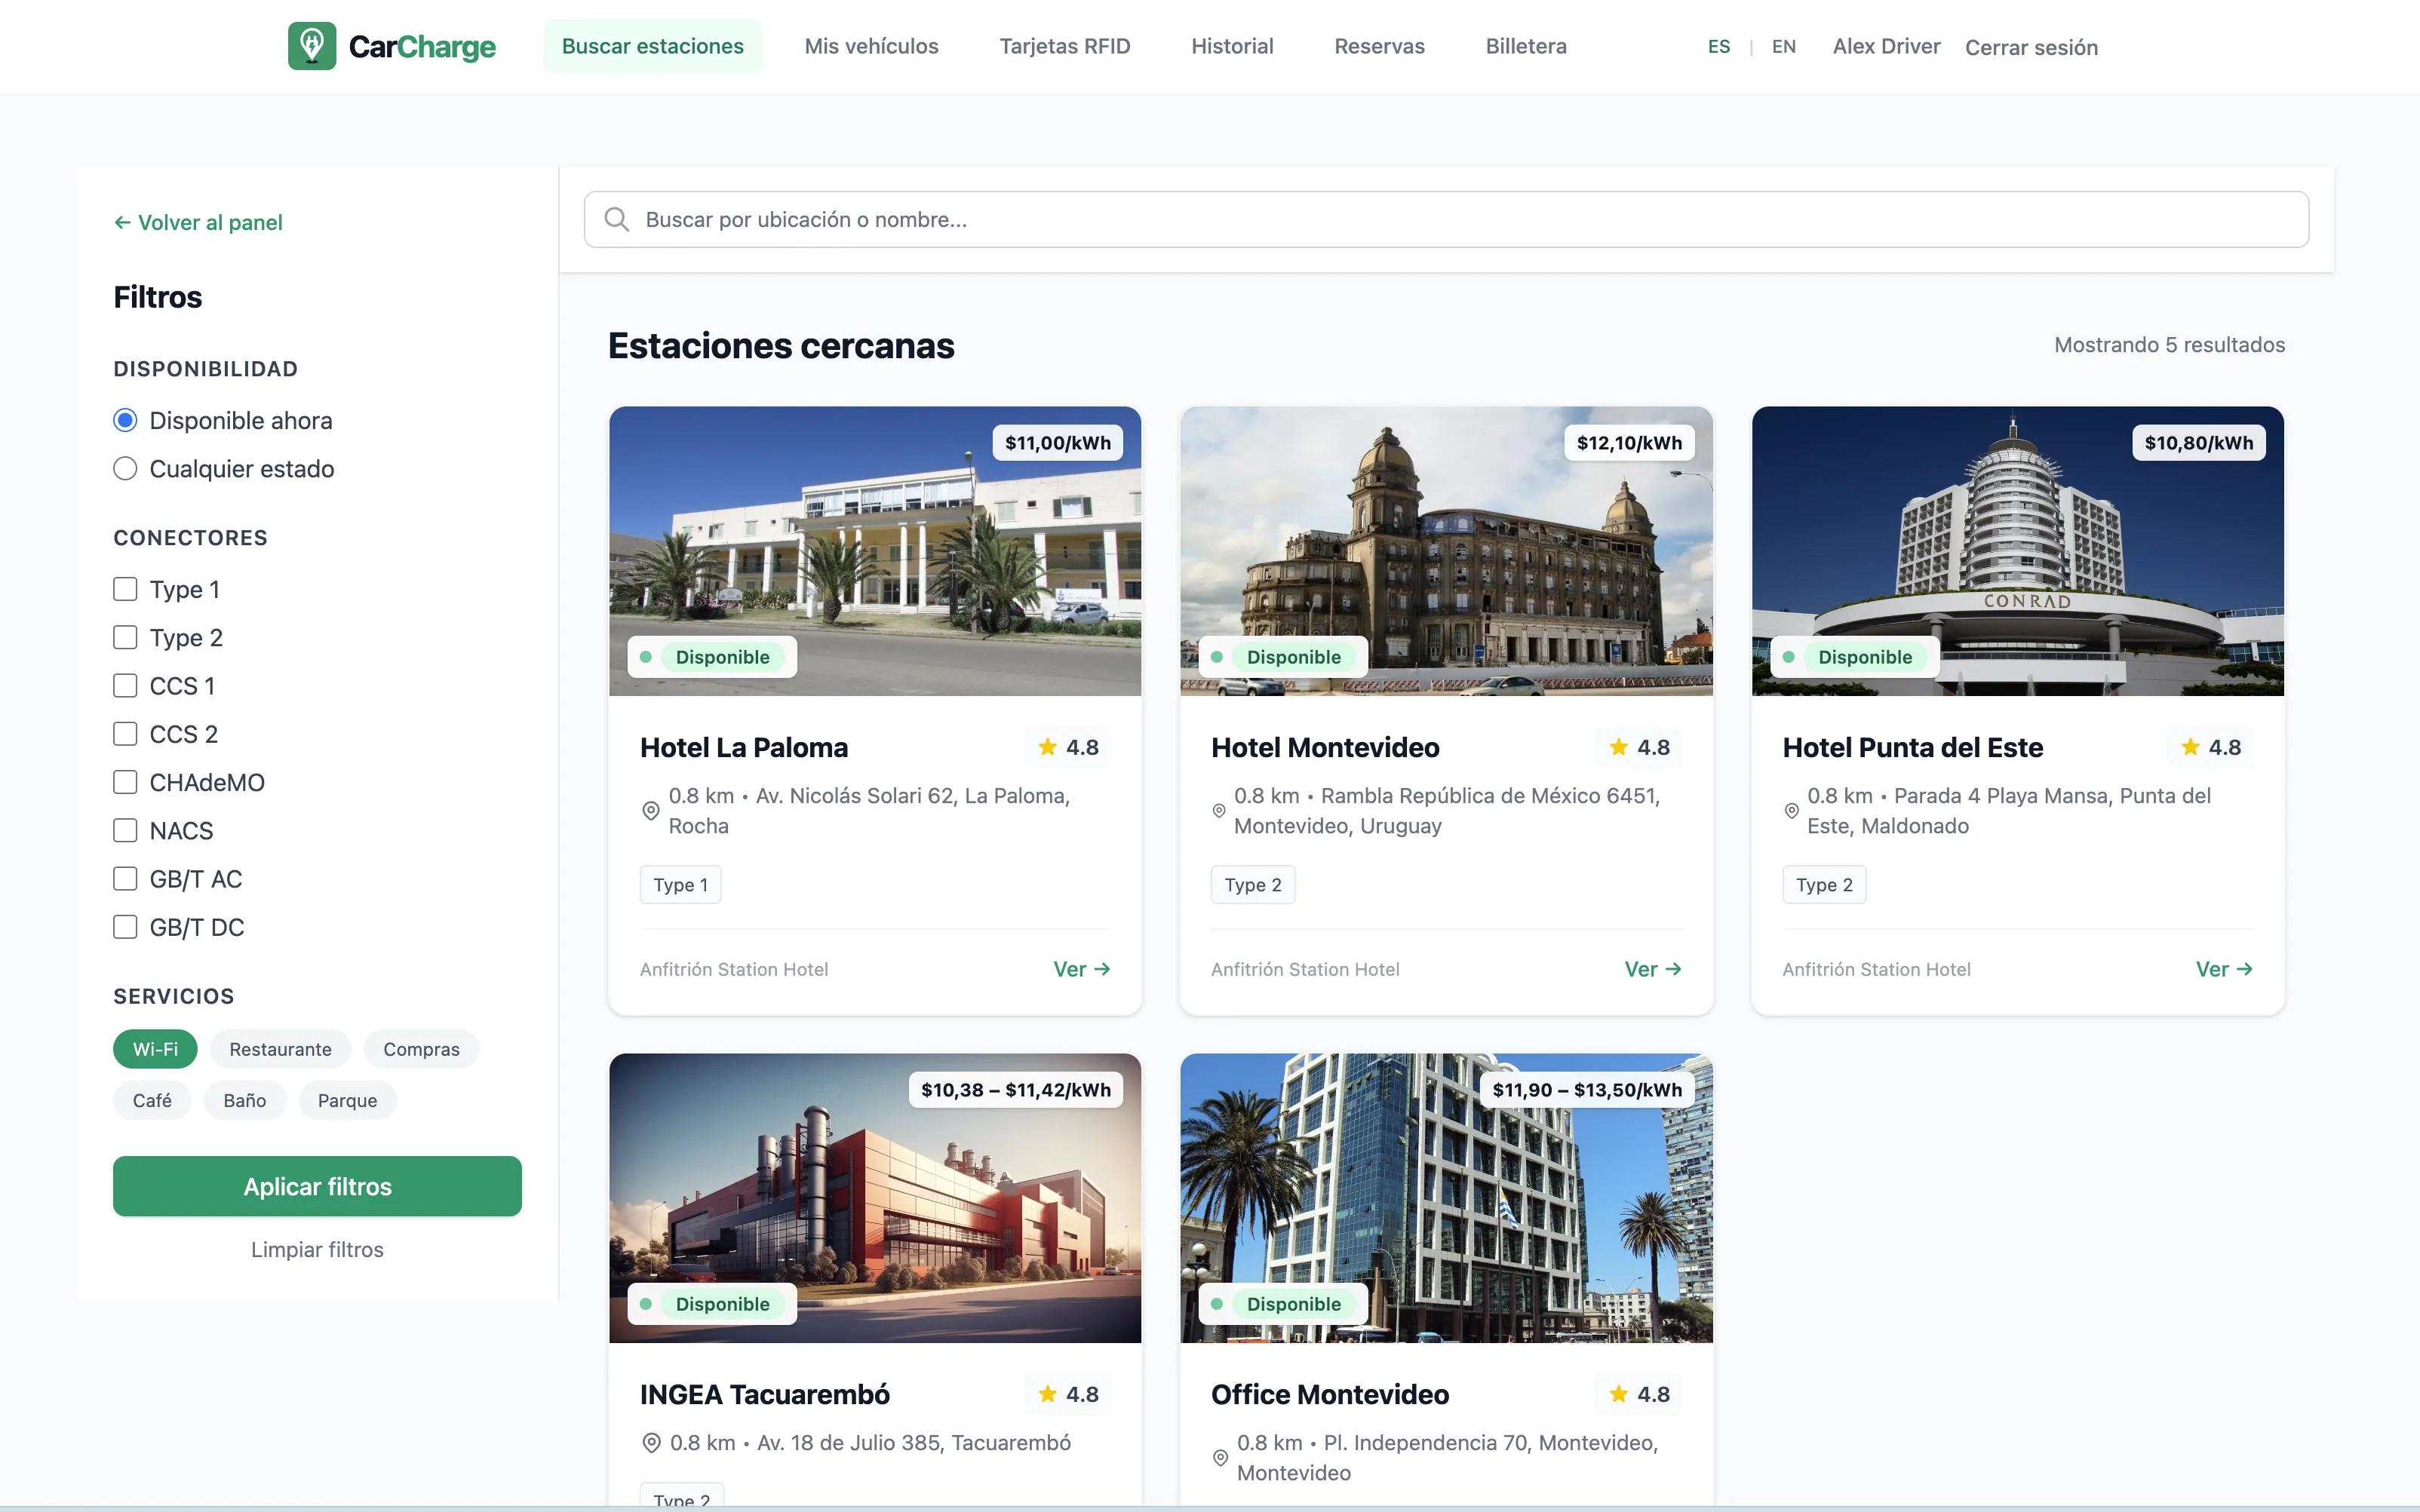This screenshot has width=2420, height=1512.
Task: Click Ver on Hotel La Paloma card
Action: [1082, 969]
